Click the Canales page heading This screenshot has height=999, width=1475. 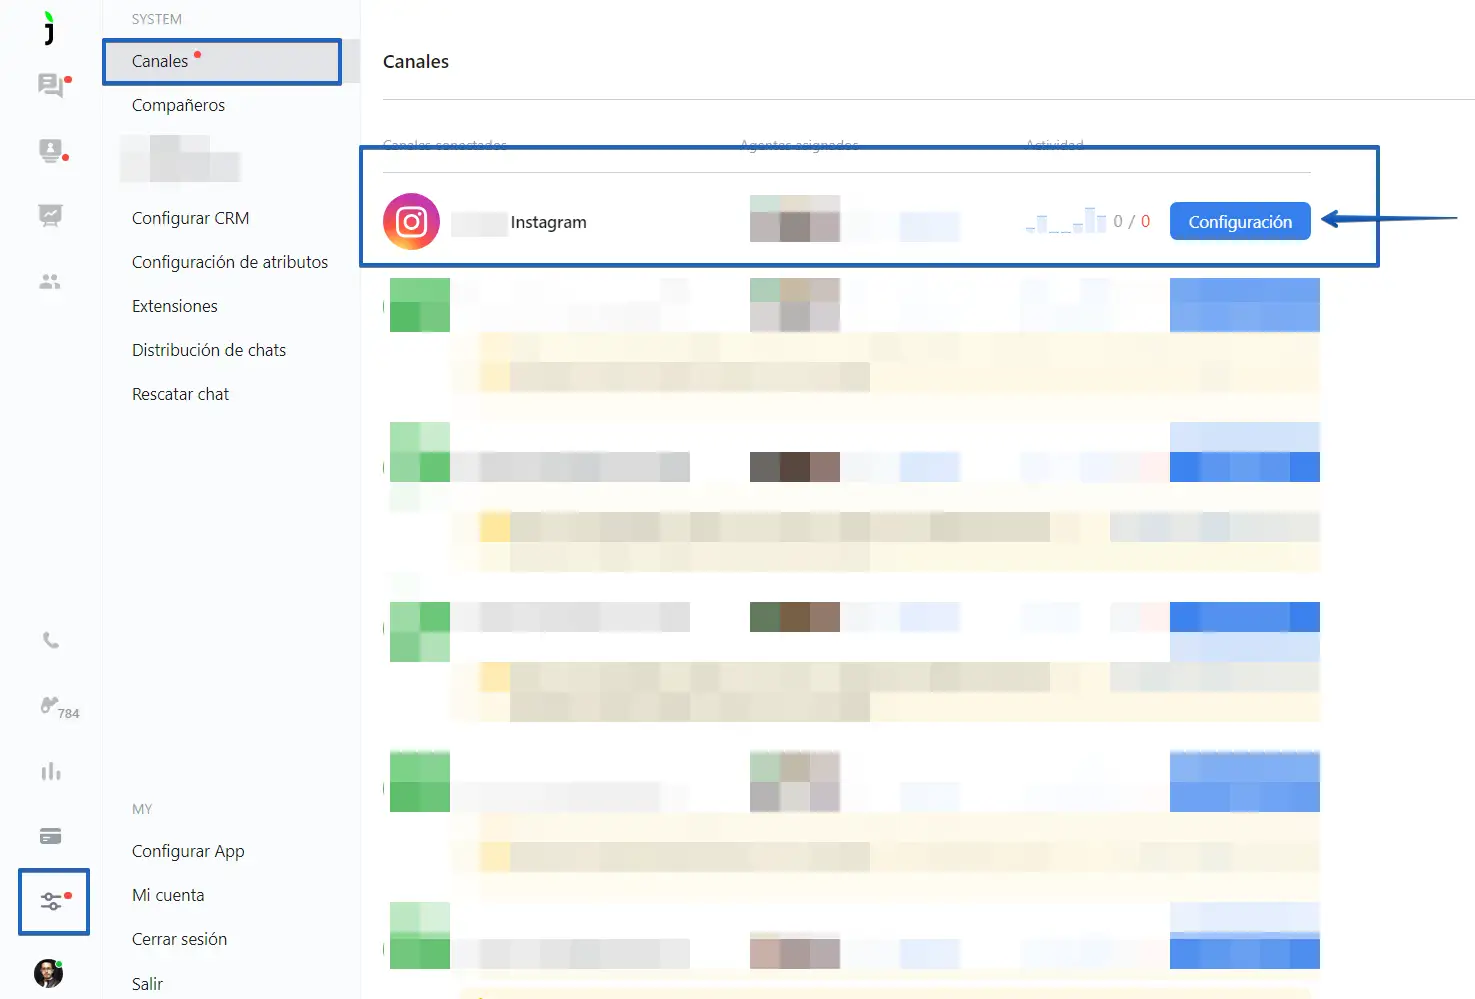coord(416,61)
